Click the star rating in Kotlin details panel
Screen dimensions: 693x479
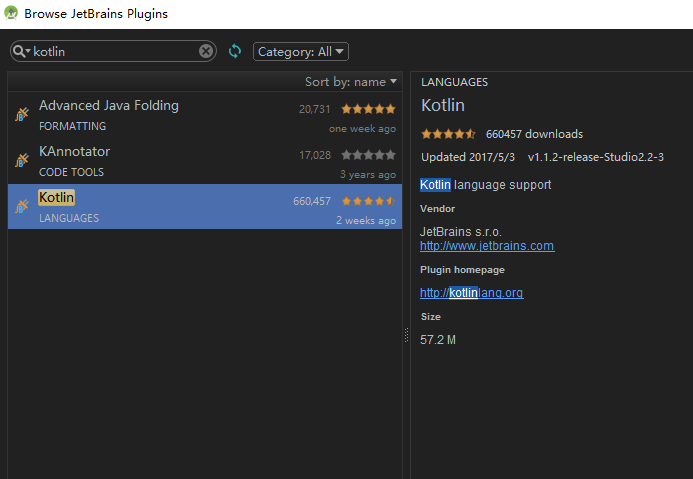coord(448,134)
